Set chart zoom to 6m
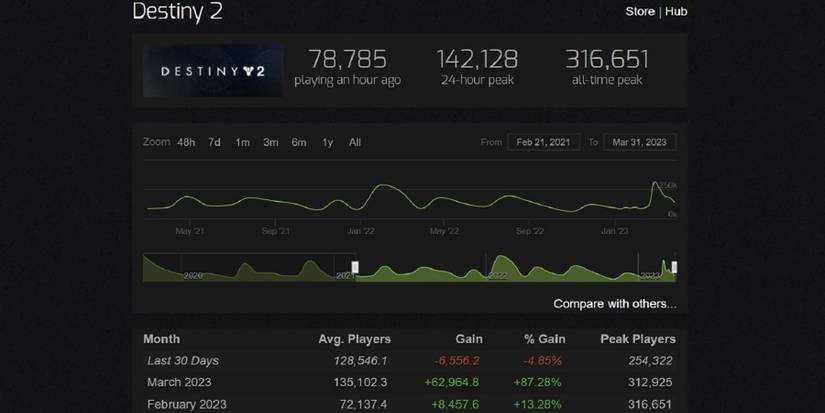Image resolution: width=825 pixels, height=413 pixels. coord(299,143)
